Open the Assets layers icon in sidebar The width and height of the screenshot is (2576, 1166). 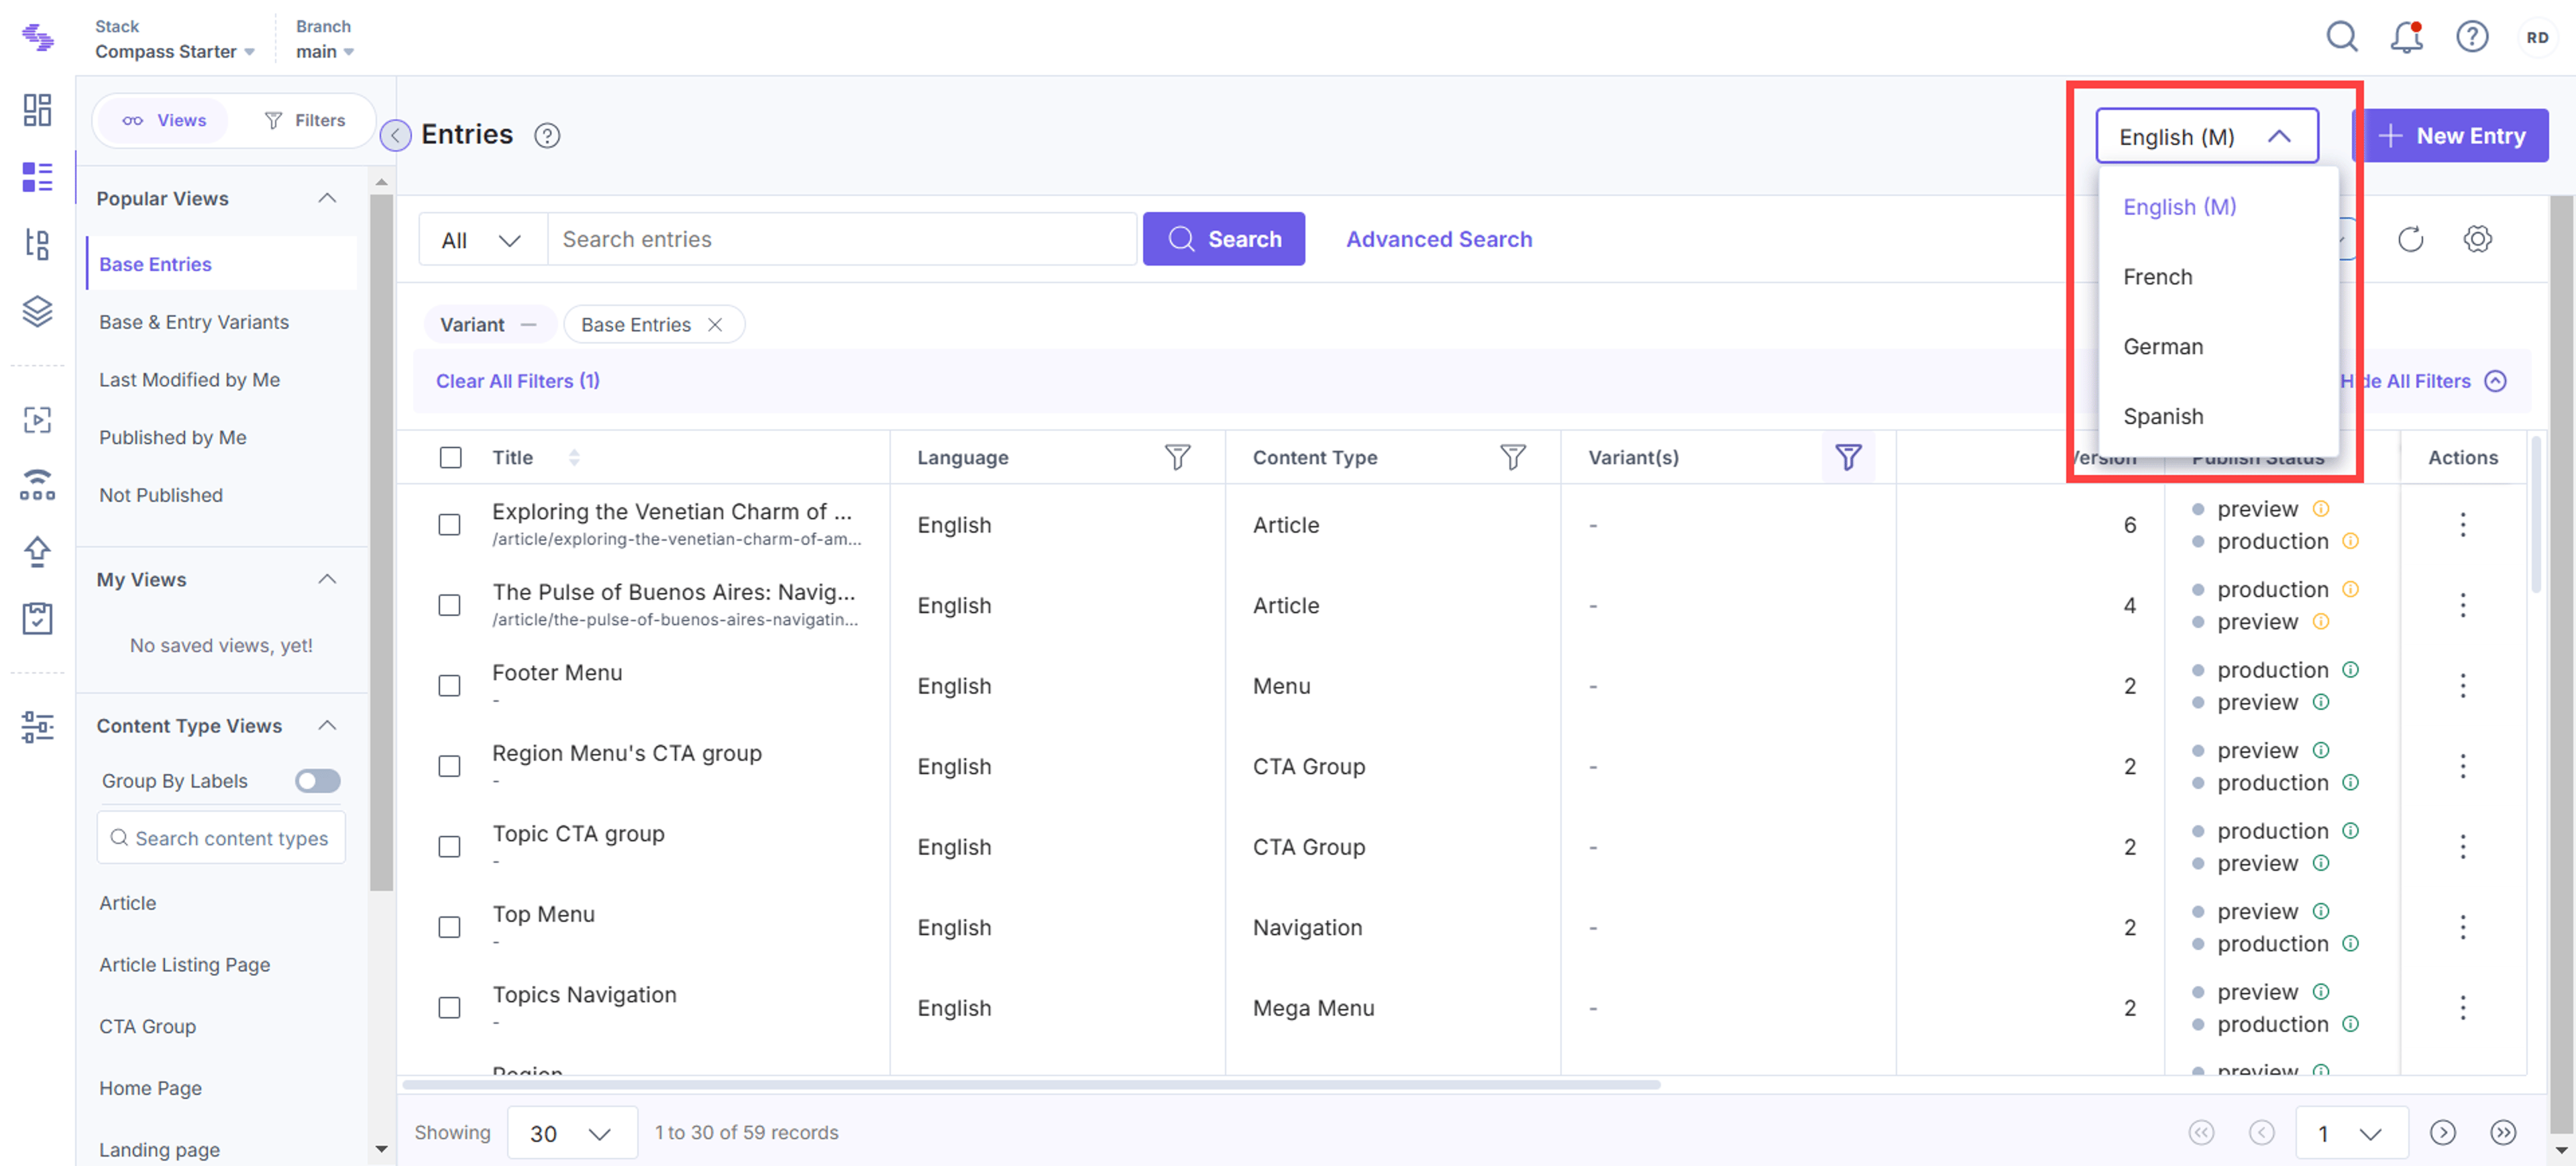point(37,311)
